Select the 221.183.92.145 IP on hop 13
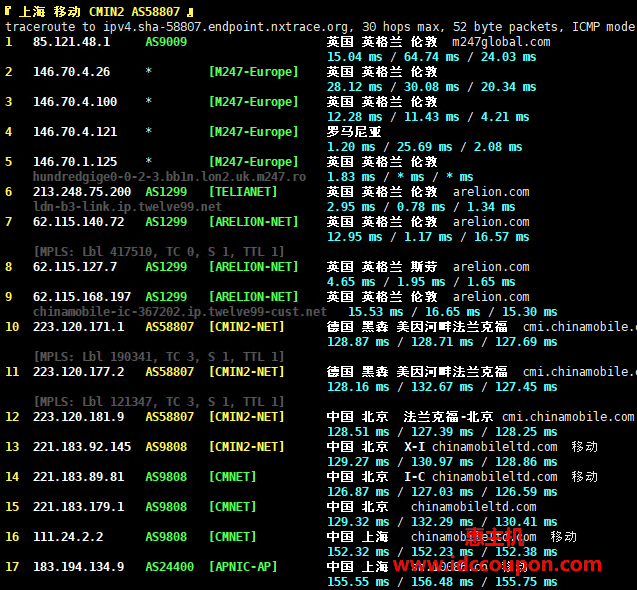This screenshot has width=637, height=590. 82,447
